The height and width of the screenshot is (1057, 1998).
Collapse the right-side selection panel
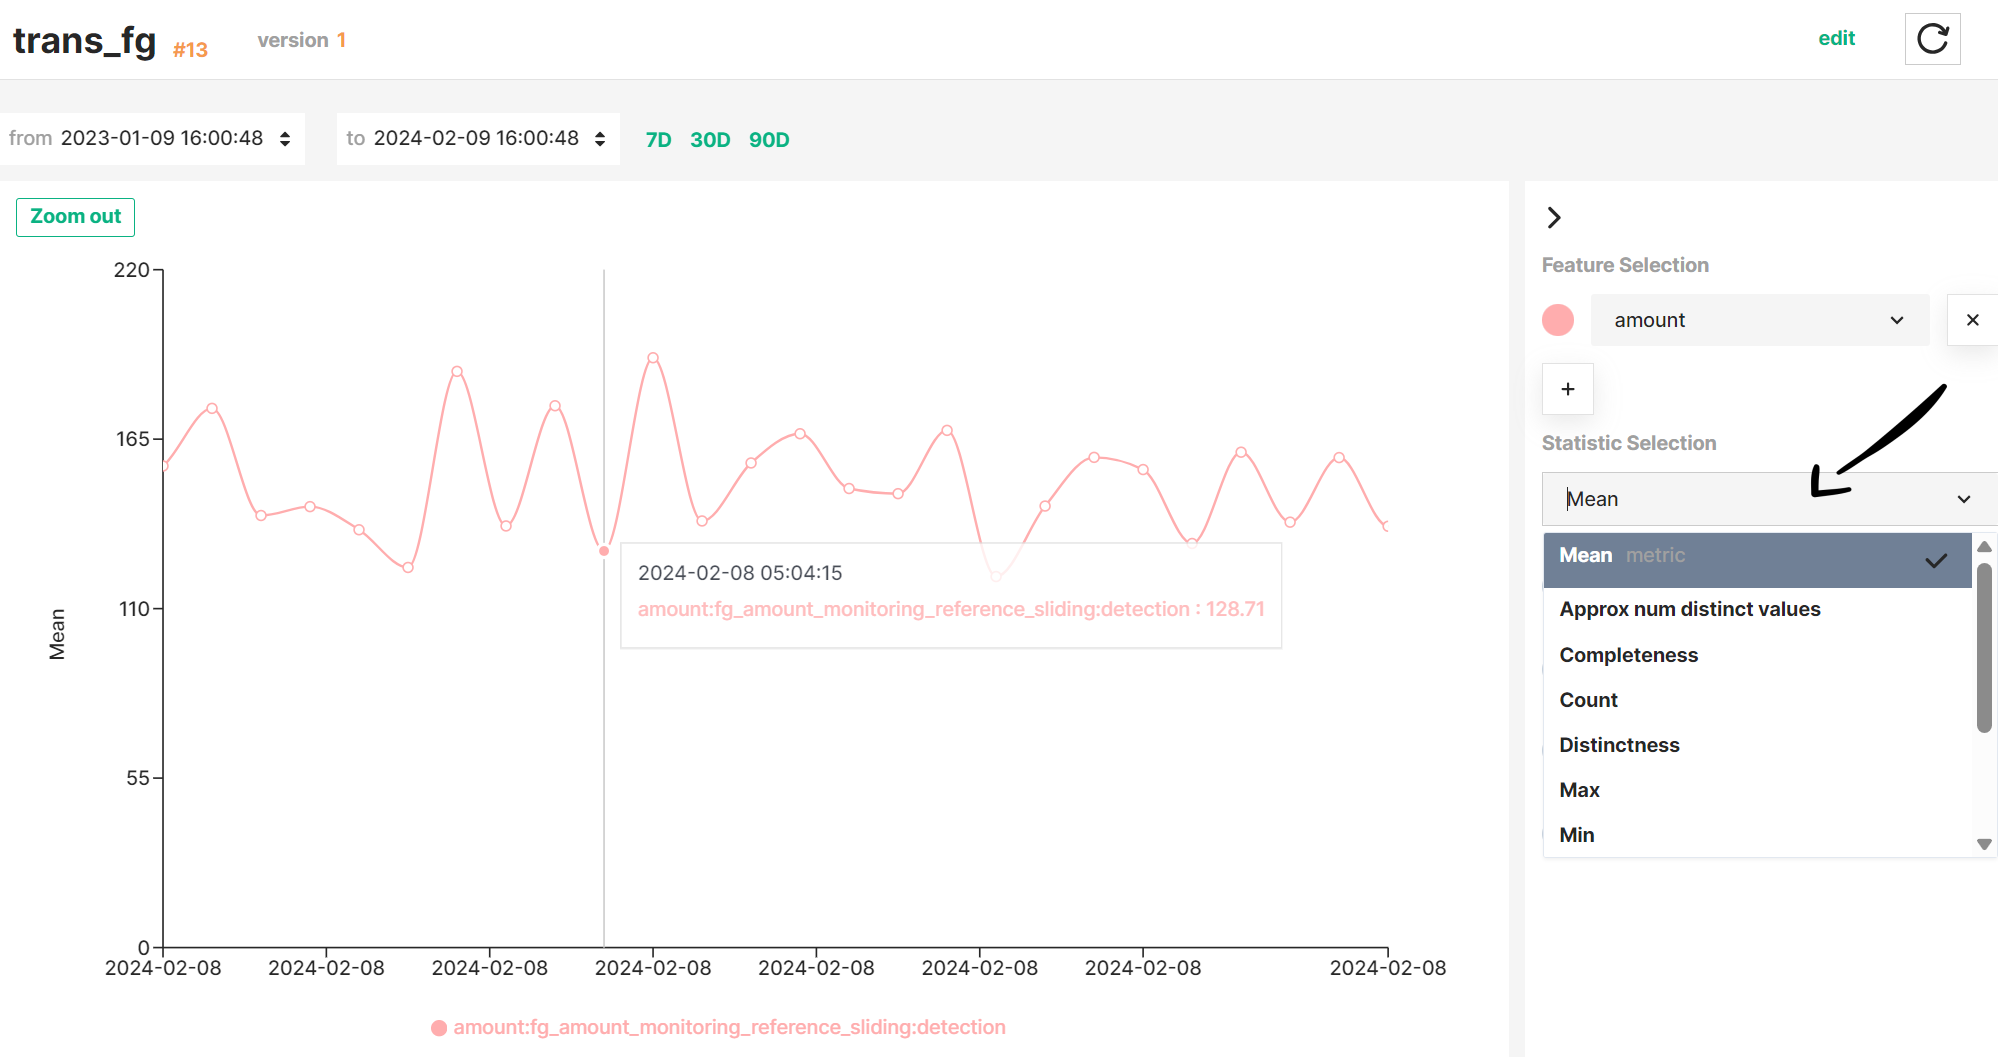(1553, 217)
